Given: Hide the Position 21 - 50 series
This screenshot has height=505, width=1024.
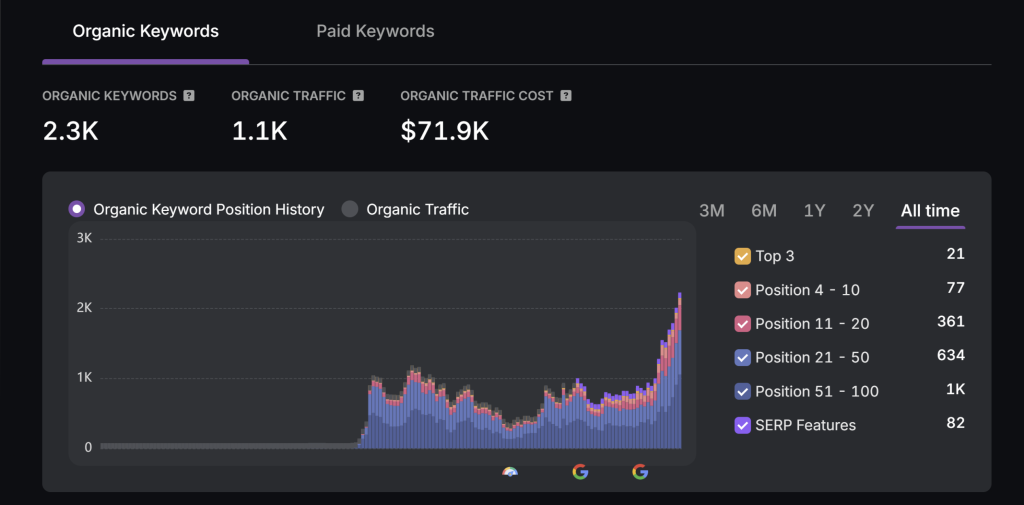Looking at the screenshot, I should 742,357.
